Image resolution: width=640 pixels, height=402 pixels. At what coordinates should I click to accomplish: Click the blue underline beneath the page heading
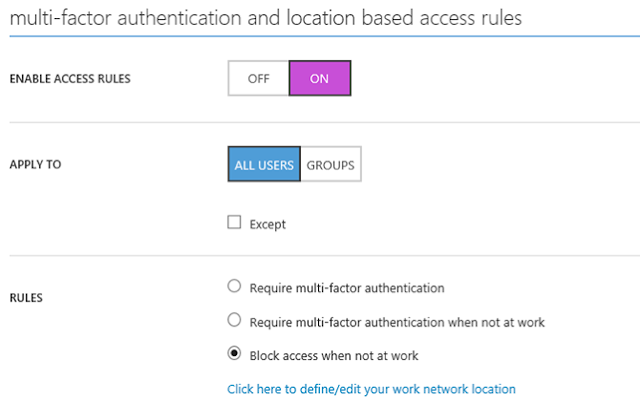320,38
